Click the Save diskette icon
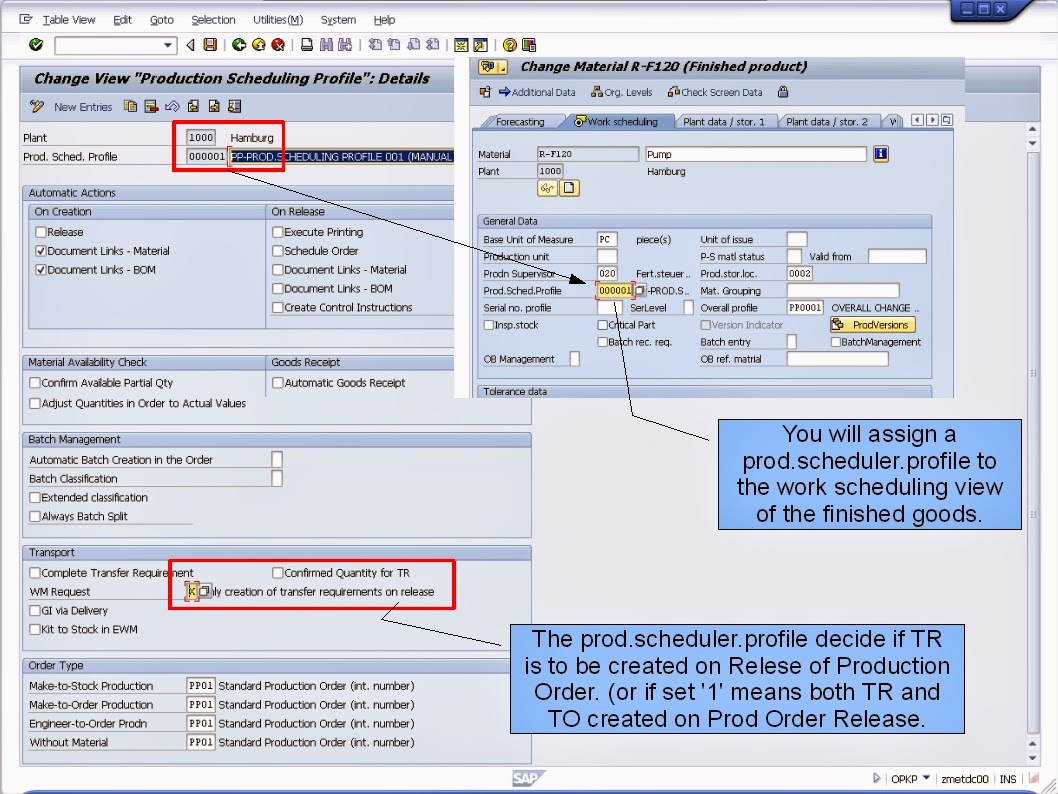This screenshot has height=794, width=1058. 211,45
